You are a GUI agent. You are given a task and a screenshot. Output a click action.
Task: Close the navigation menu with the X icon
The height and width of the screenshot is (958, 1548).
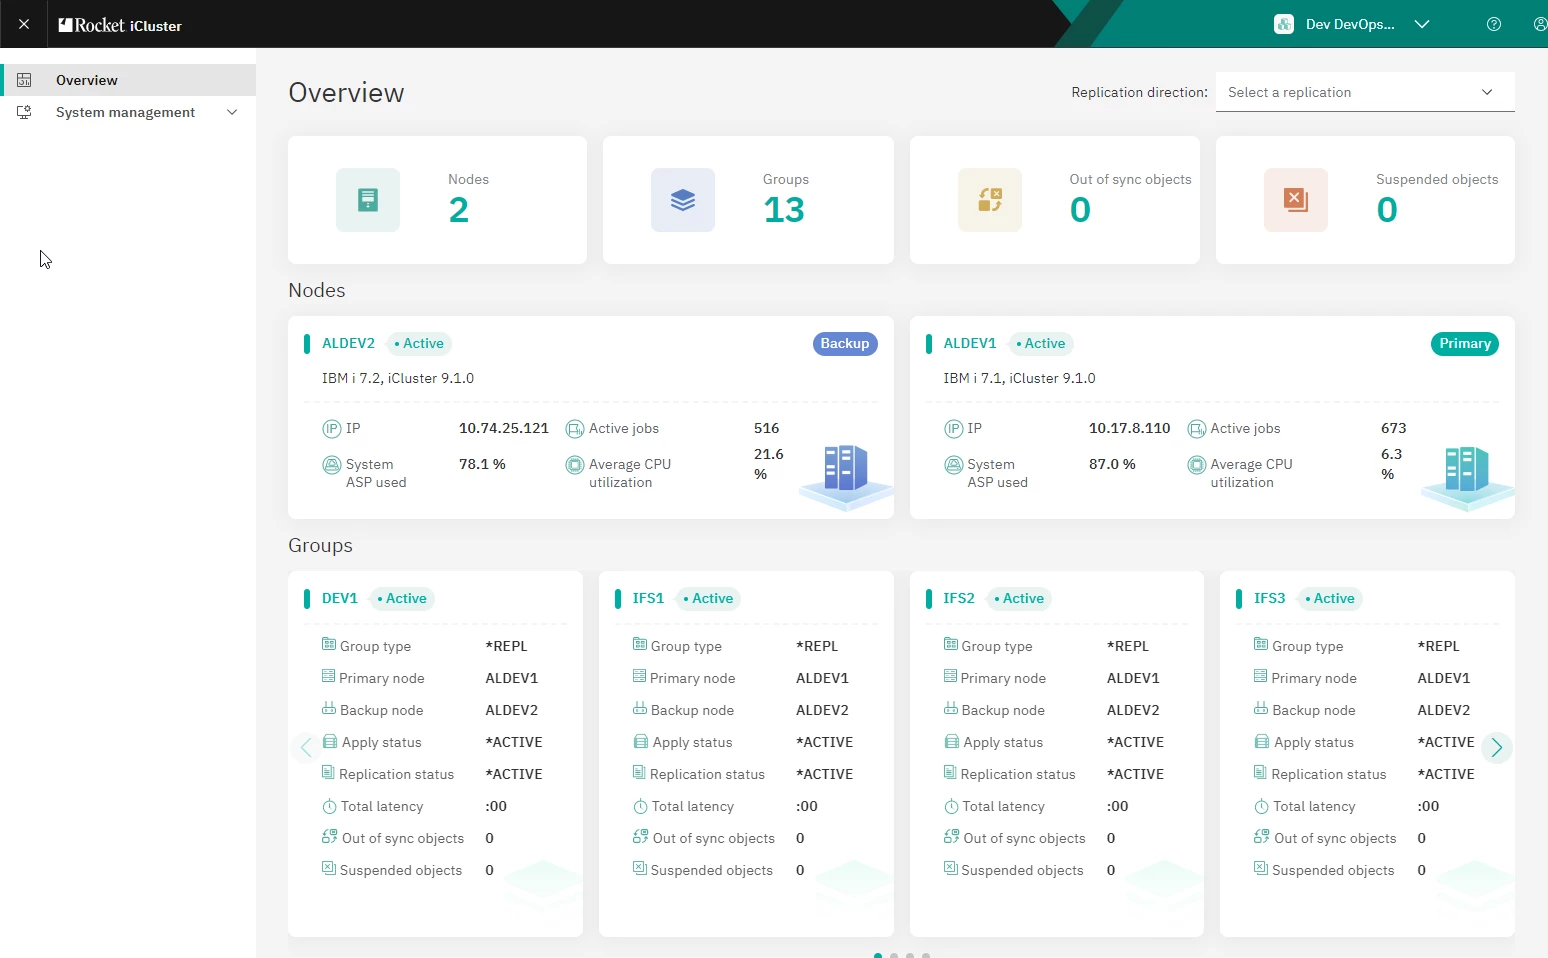24,24
